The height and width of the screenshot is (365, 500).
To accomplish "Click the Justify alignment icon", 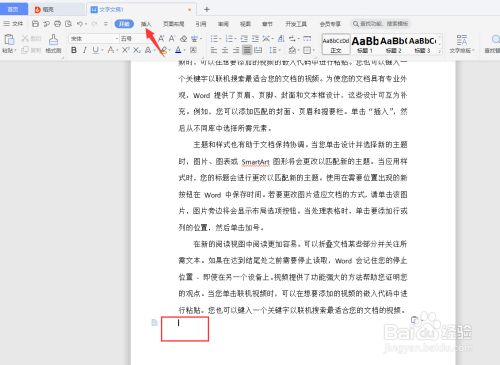I will (x=247, y=50).
